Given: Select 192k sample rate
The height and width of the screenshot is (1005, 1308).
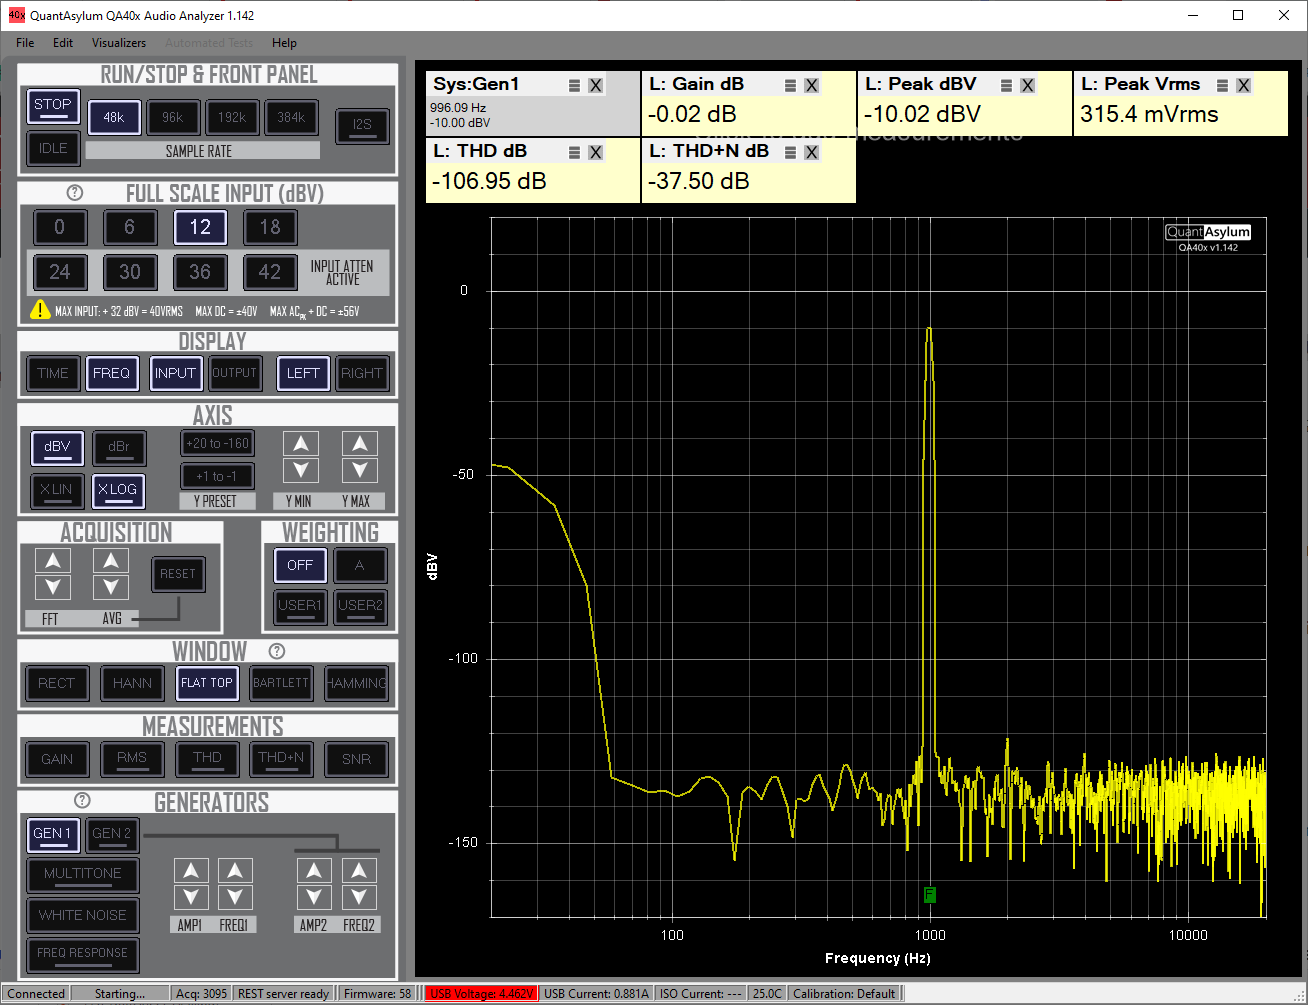Looking at the screenshot, I should click(x=232, y=118).
